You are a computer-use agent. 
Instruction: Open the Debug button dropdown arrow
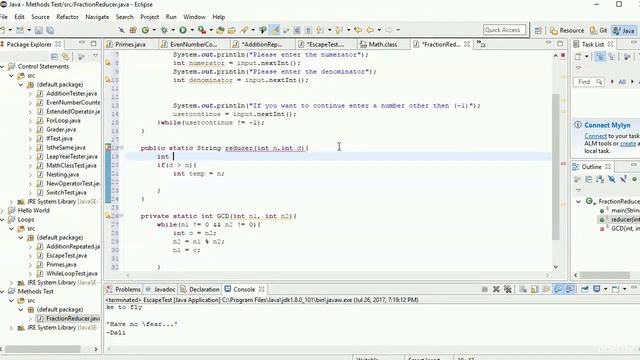coord(173,30)
